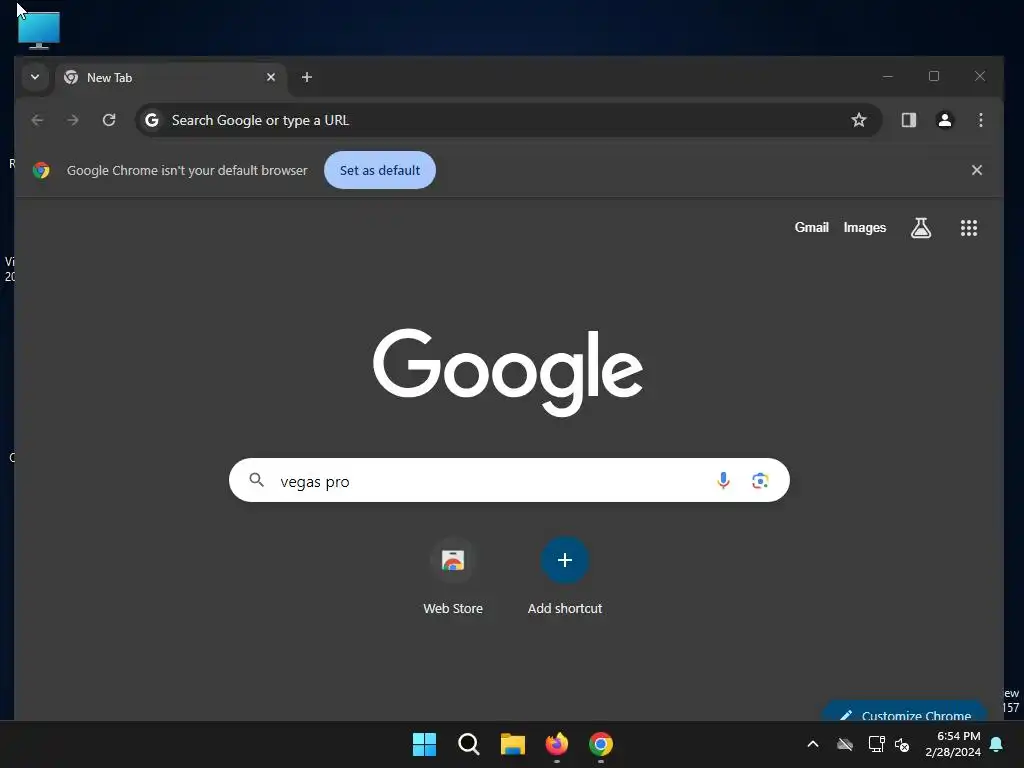This screenshot has width=1024, height=768.
Task: Open Windows taskbar search
Action: click(x=468, y=744)
